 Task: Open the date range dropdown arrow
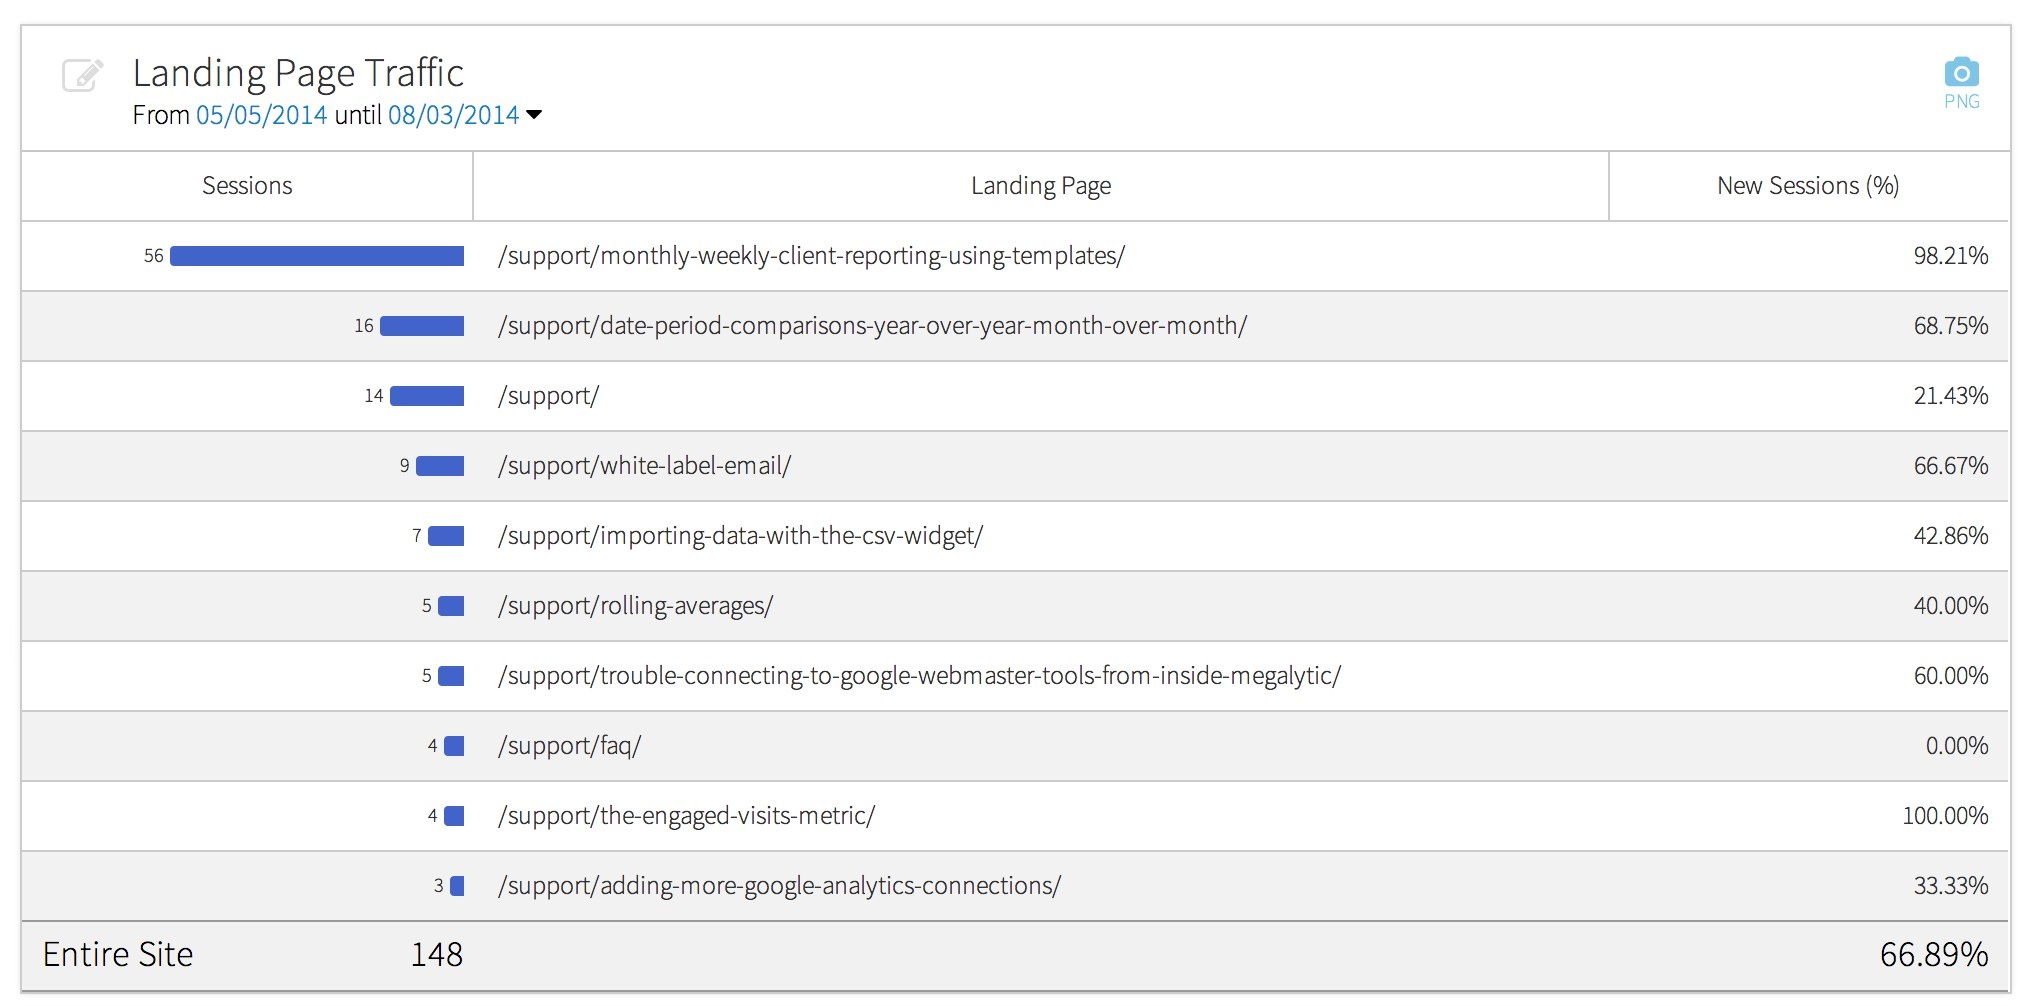click(x=534, y=115)
